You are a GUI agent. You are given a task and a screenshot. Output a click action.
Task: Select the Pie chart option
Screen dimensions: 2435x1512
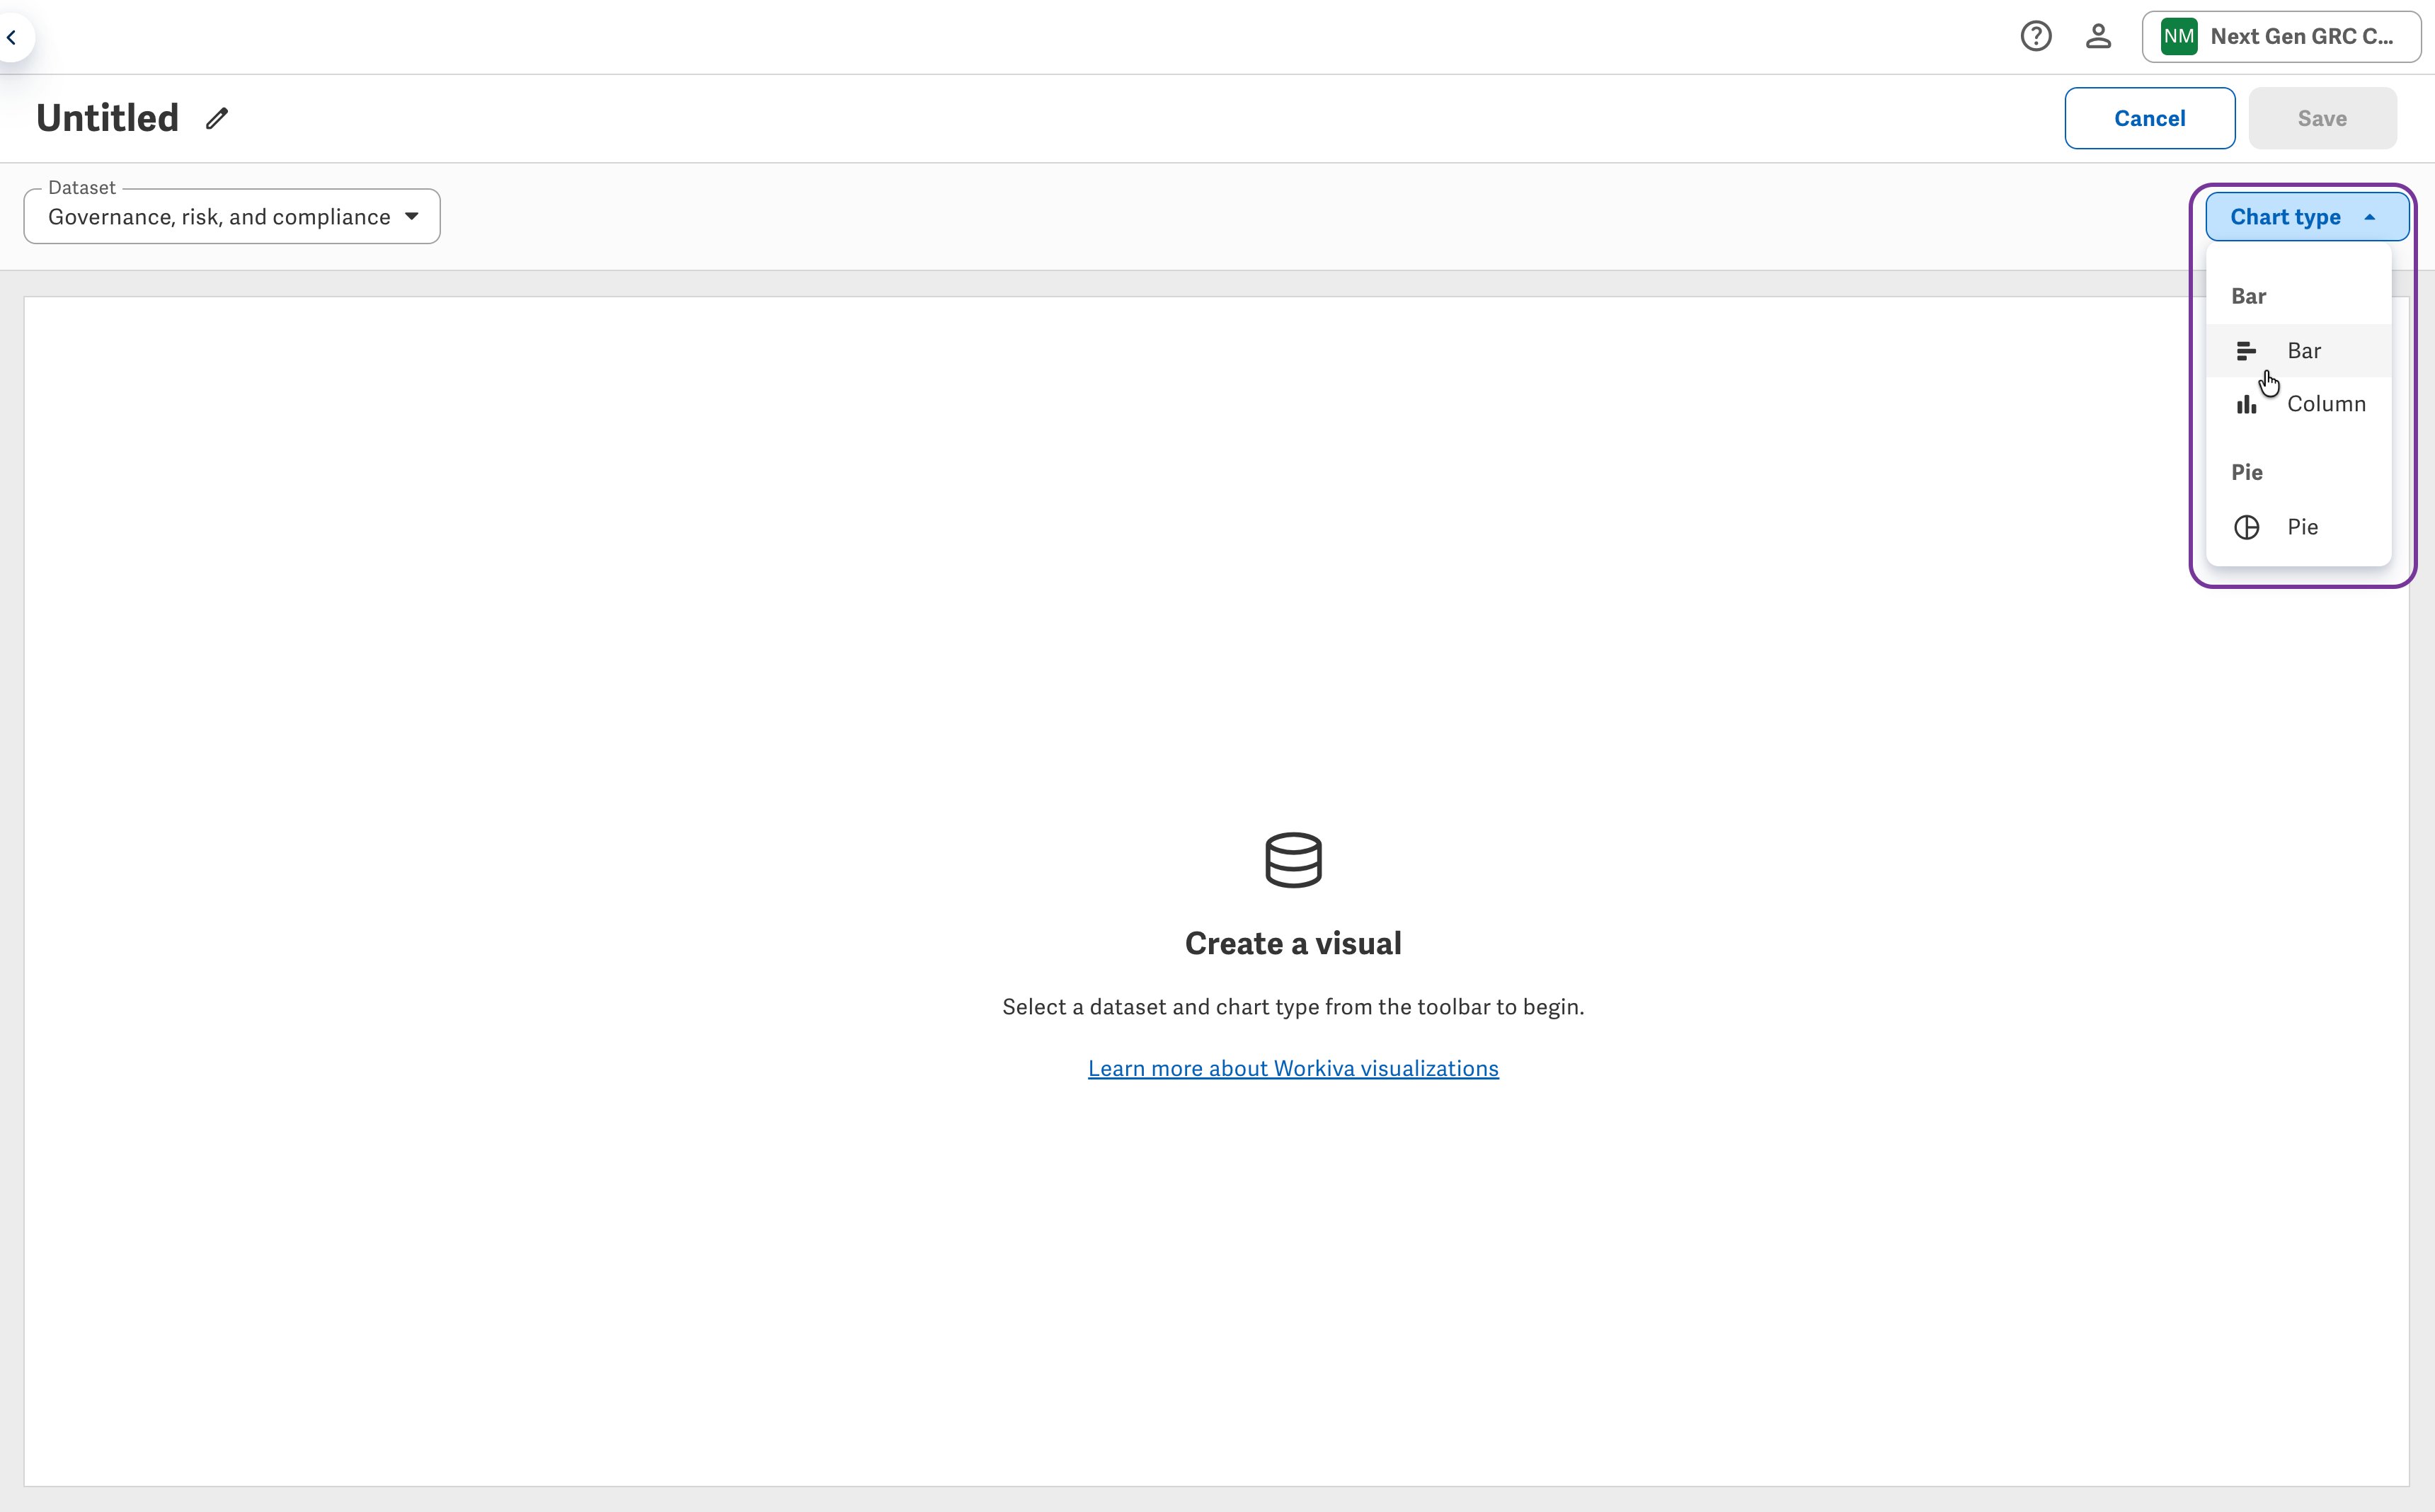2298,527
